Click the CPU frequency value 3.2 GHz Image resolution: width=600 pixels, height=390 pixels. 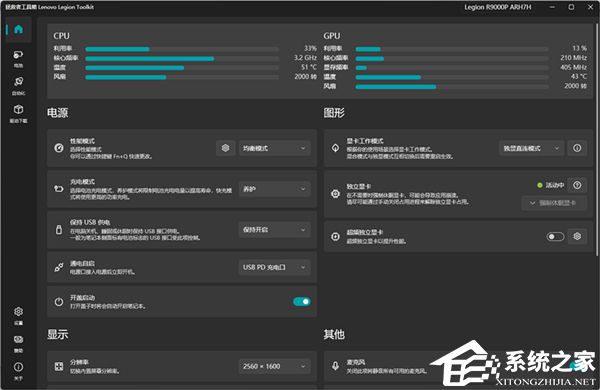pos(305,58)
